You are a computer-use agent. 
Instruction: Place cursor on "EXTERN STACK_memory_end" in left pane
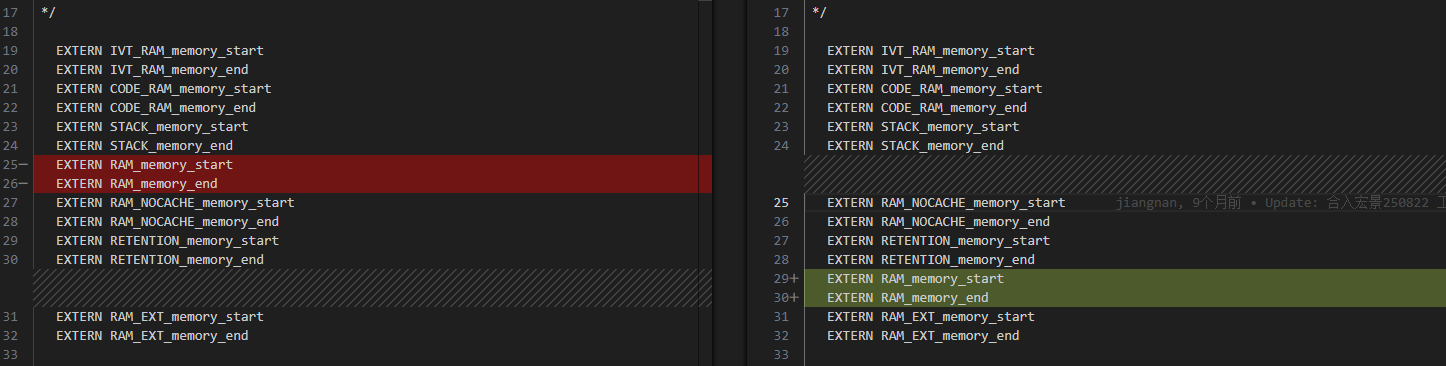(x=145, y=146)
